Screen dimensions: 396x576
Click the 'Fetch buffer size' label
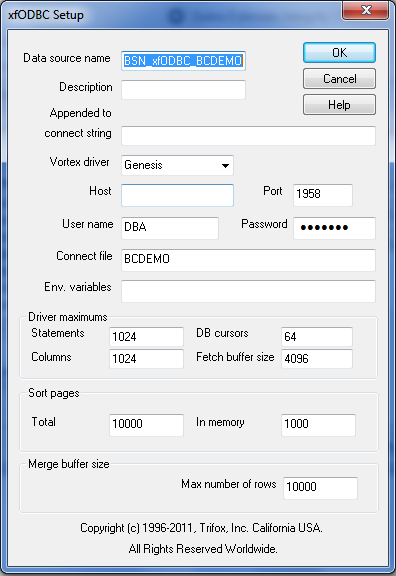[x=235, y=357]
